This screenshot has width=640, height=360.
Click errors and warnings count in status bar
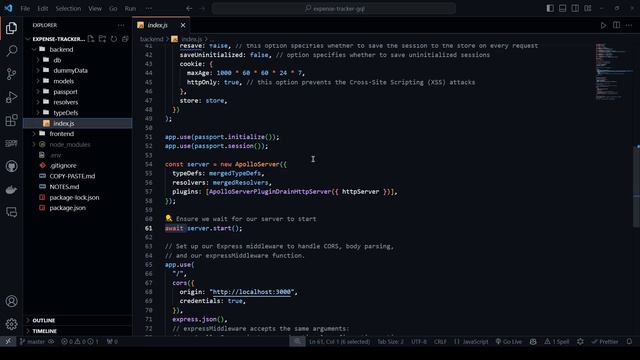80,342
